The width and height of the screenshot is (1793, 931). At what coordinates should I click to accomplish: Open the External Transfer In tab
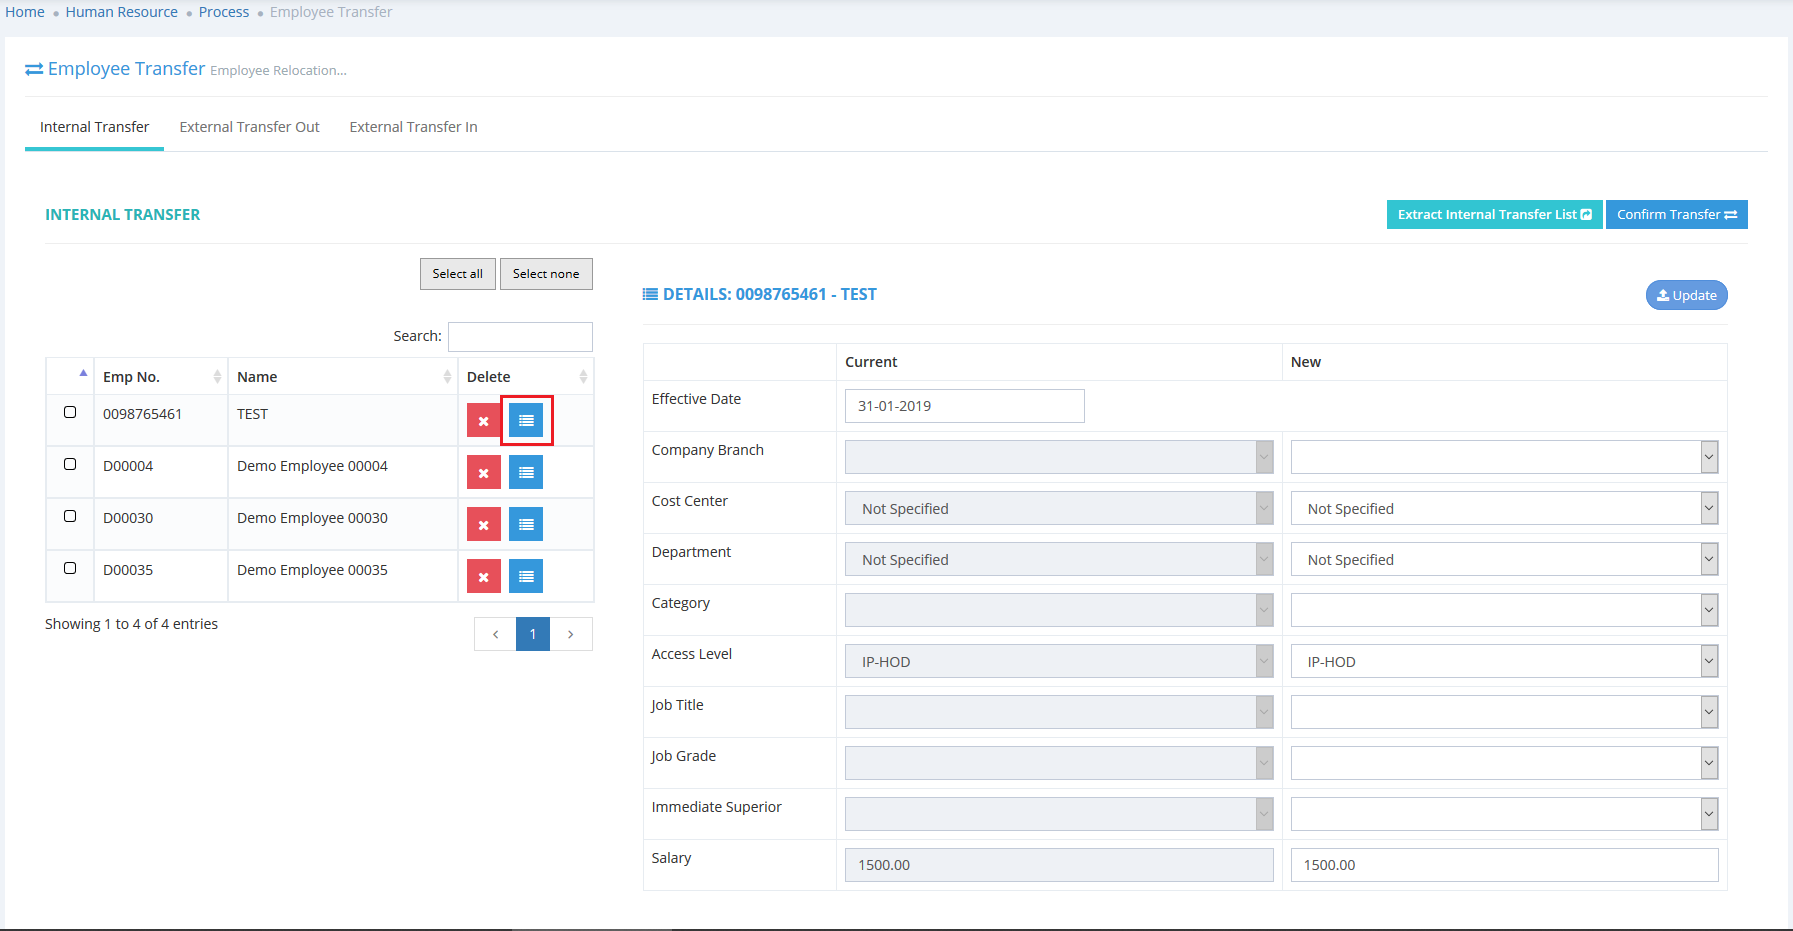pyautogui.click(x=413, y=127)
